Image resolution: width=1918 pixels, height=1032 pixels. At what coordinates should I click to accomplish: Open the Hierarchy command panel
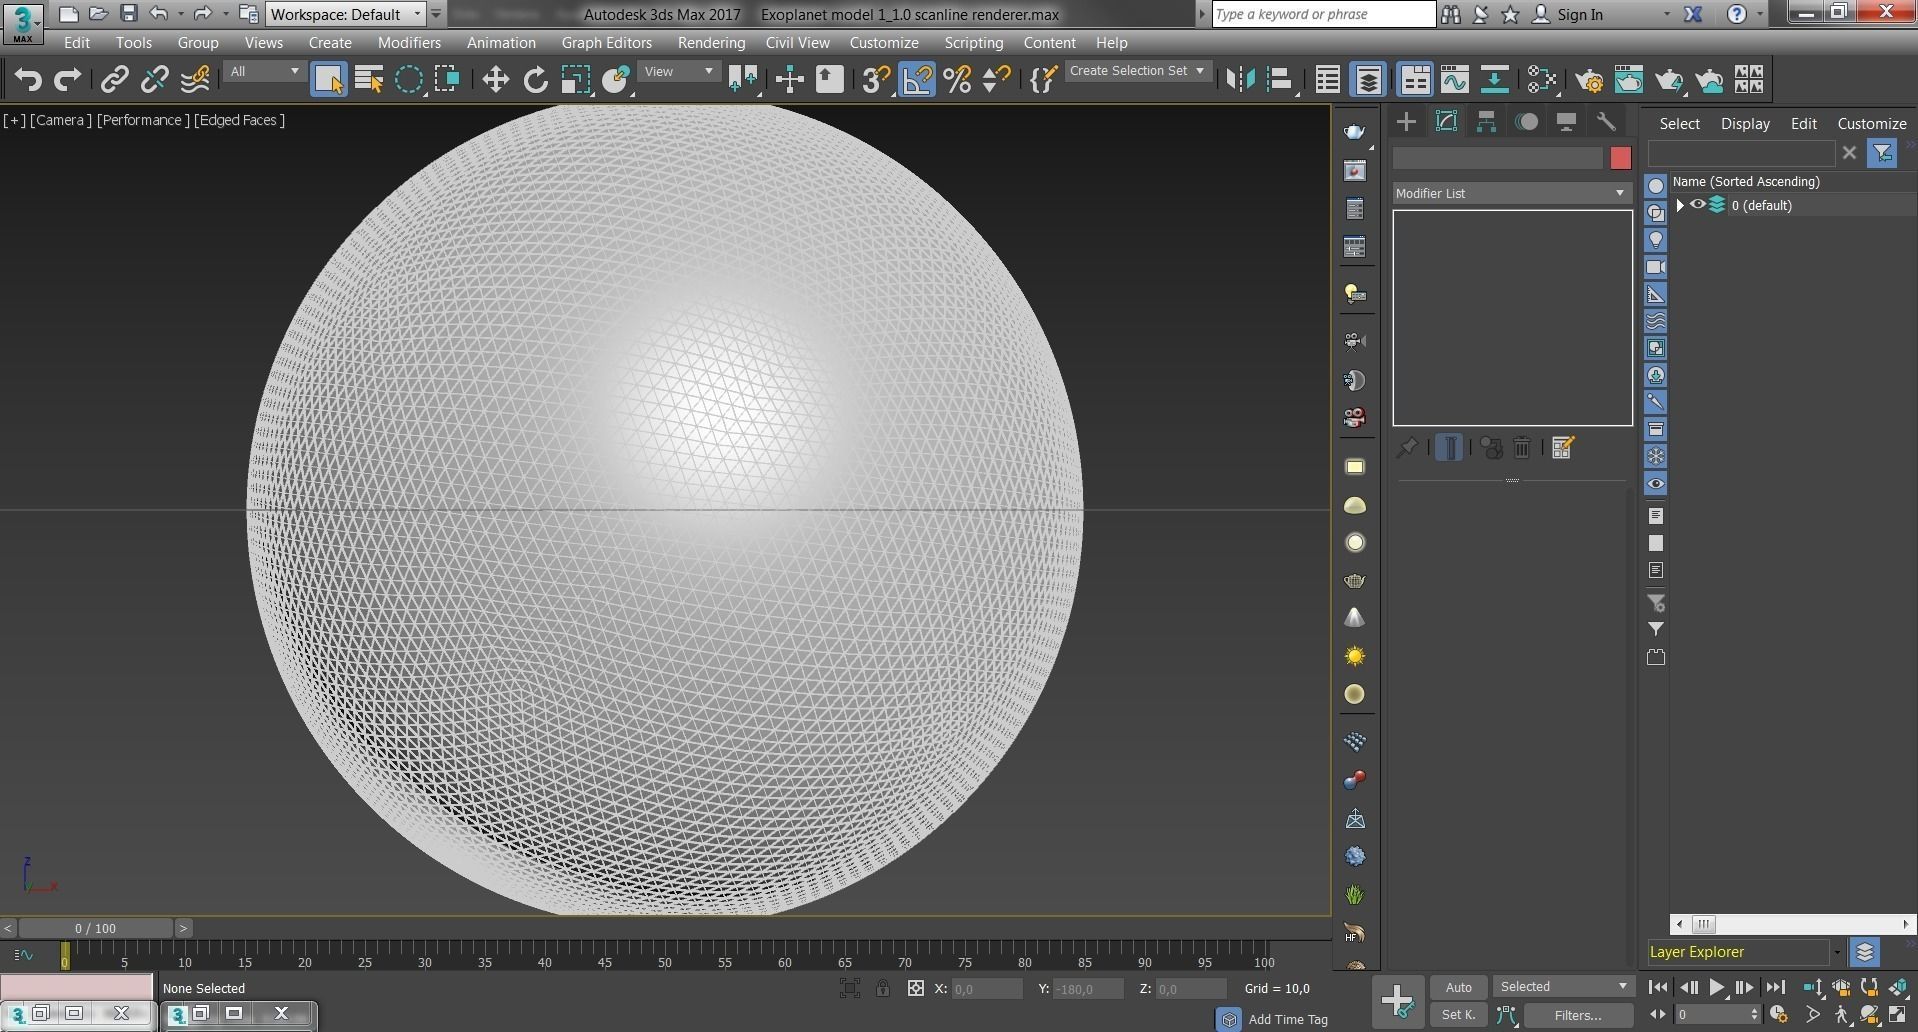[x=1486, y=122]
